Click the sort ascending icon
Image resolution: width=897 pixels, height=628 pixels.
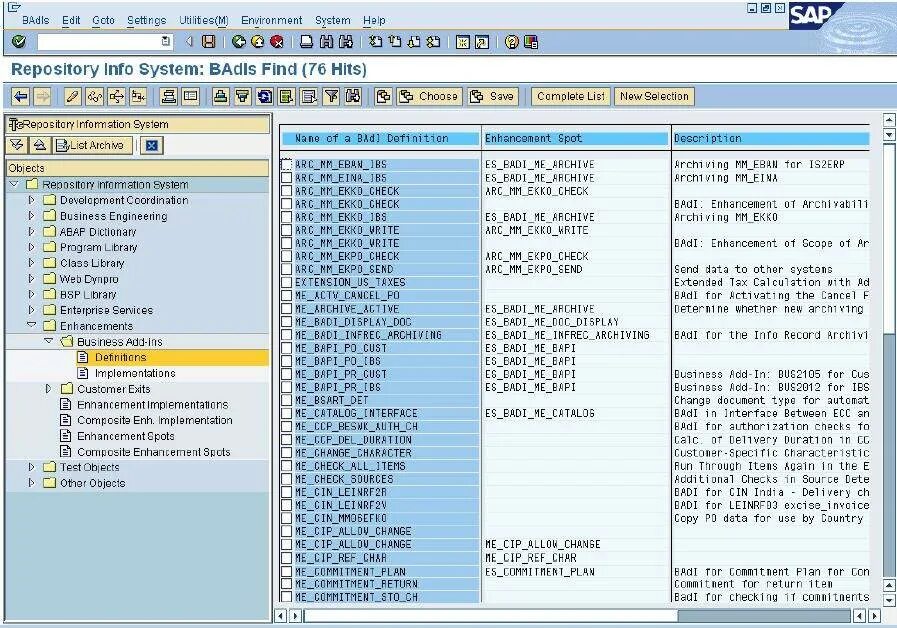click(220, 96)
